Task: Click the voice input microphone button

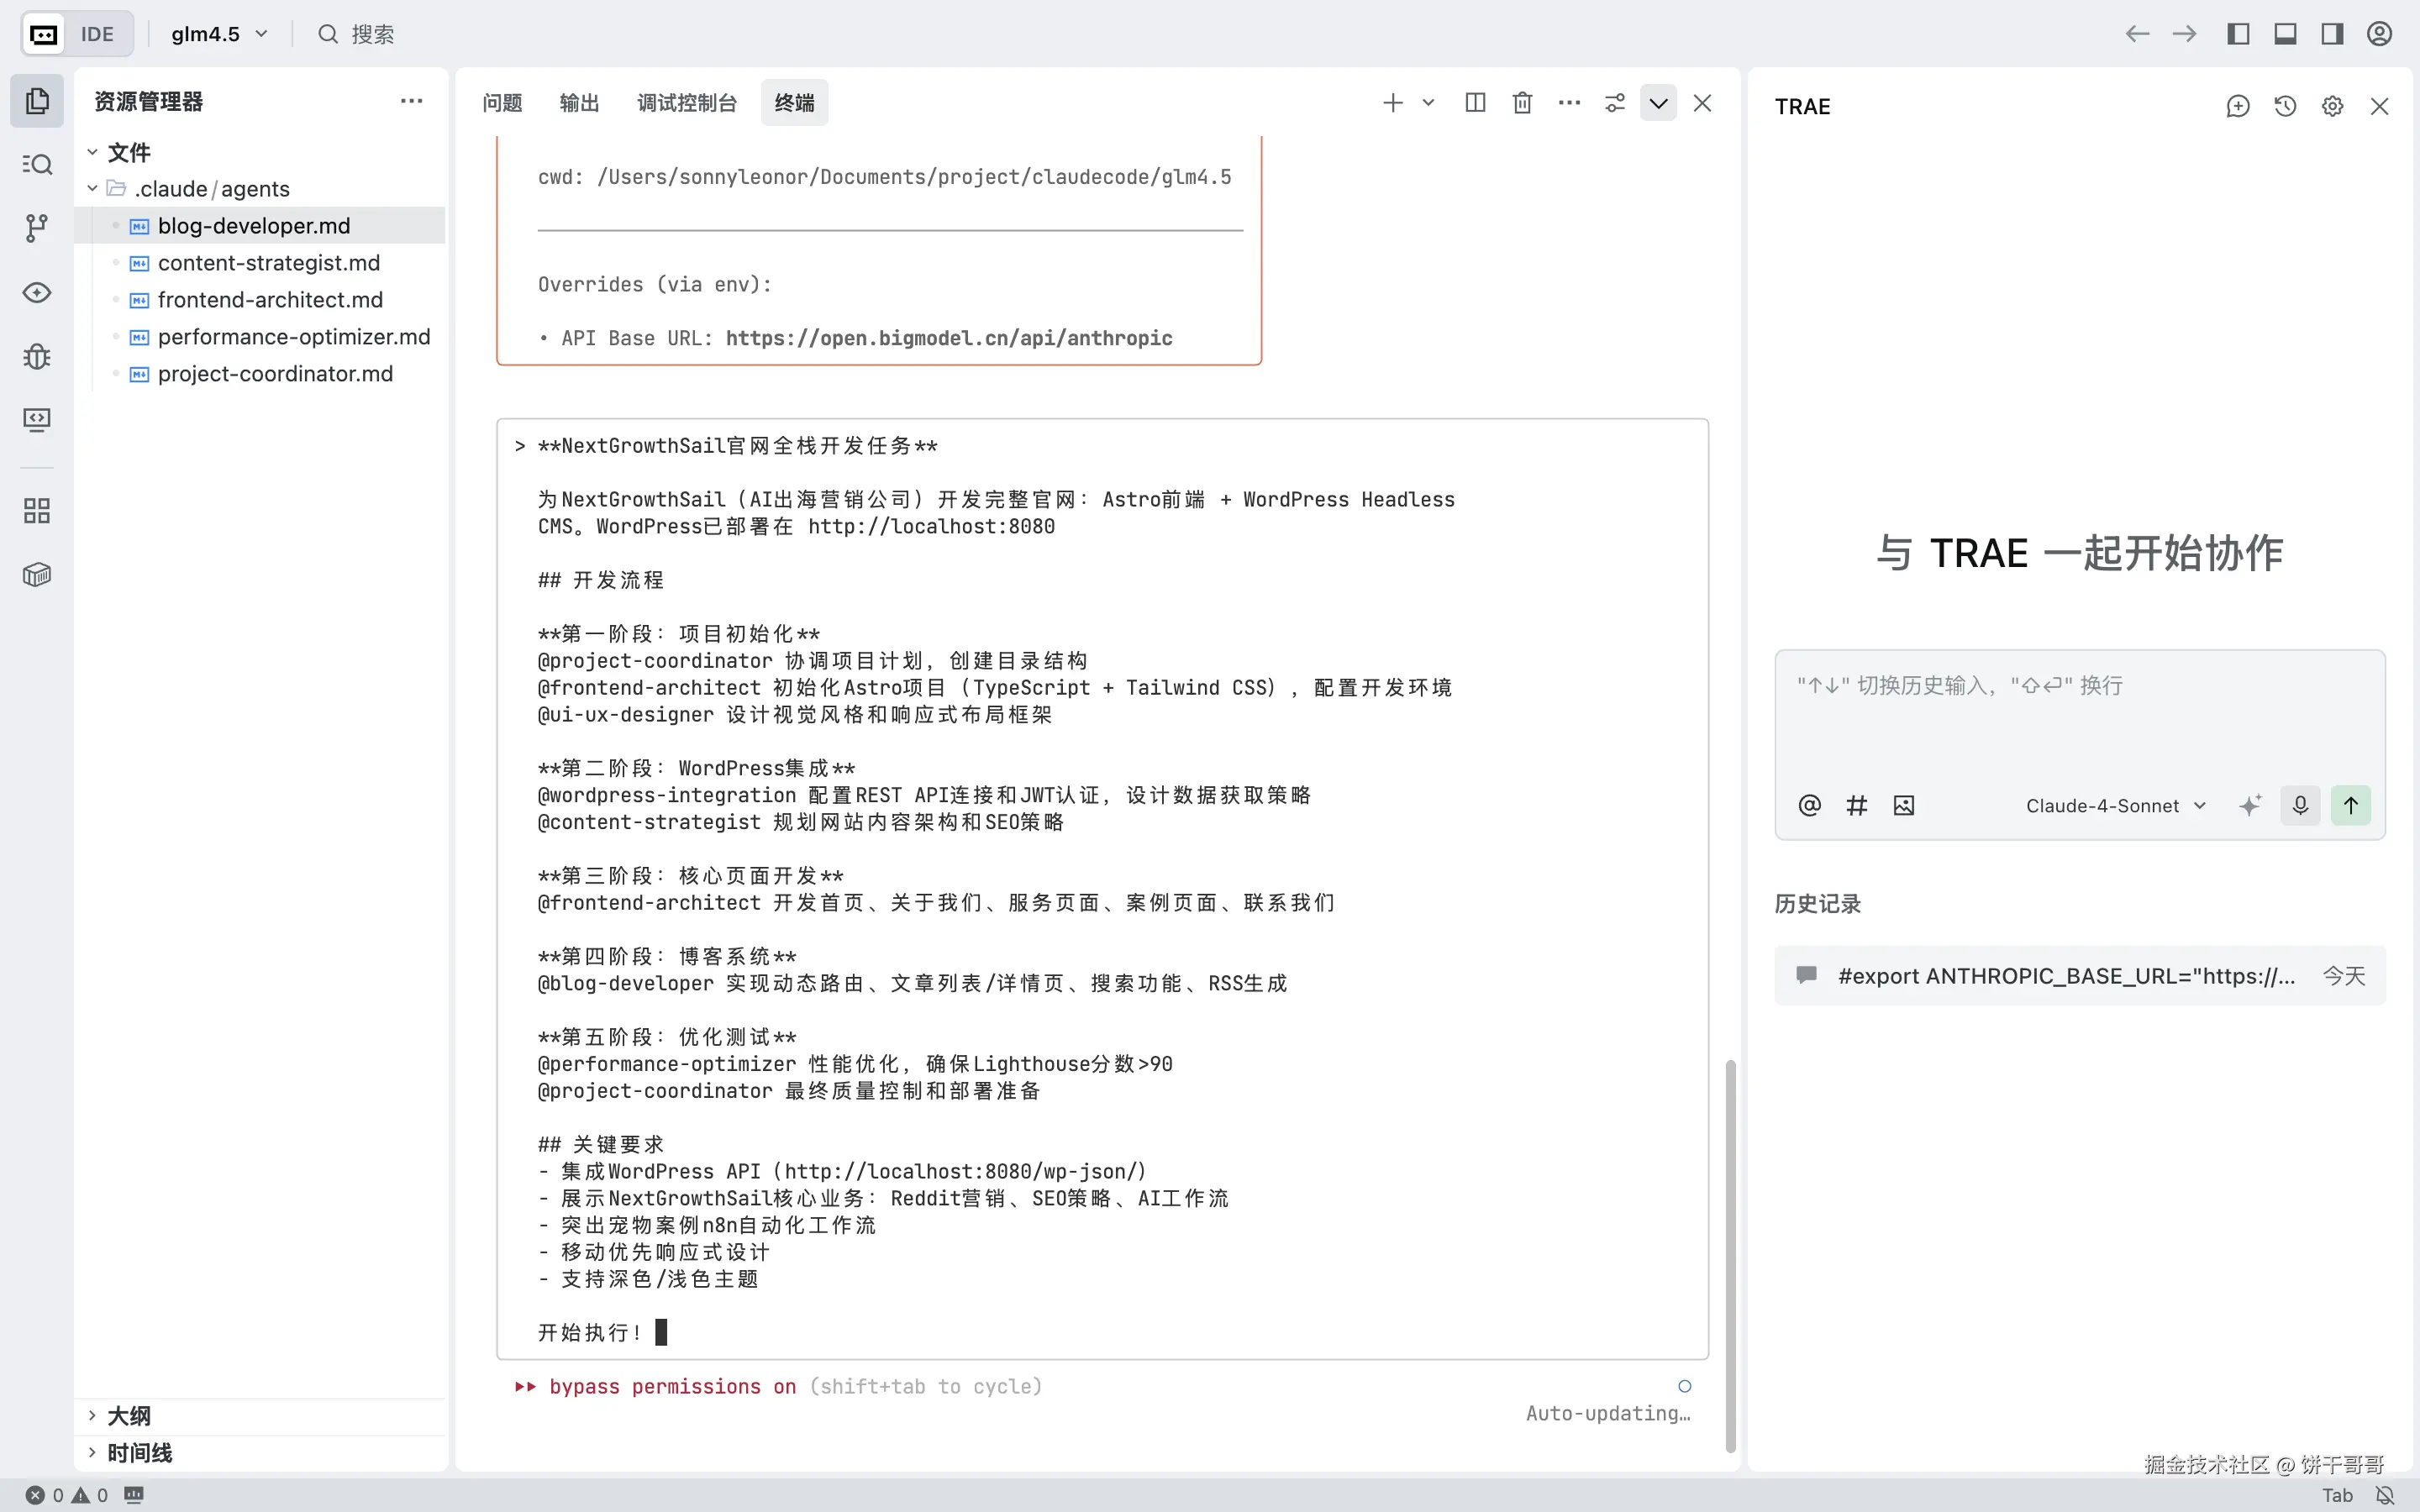Action: 2300,805
